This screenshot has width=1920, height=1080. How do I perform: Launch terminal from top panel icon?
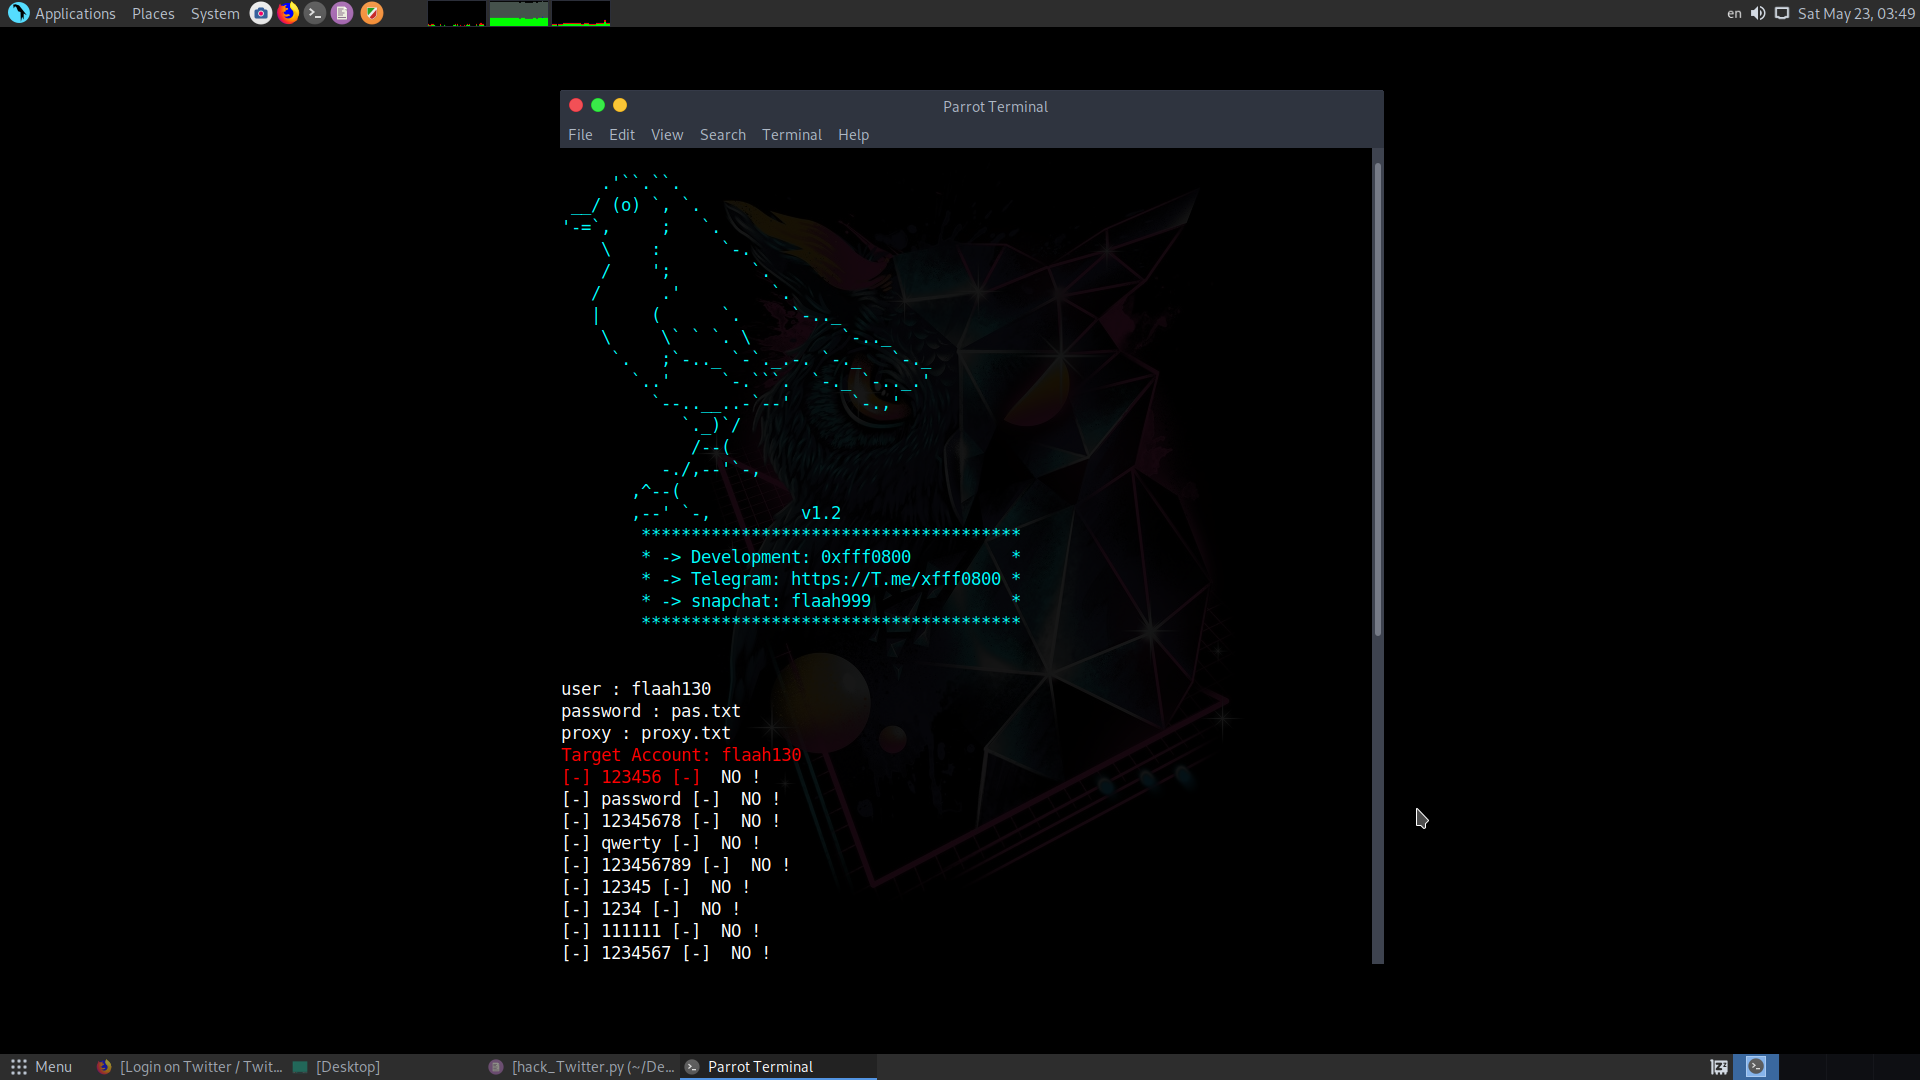[x=315, y=13]
